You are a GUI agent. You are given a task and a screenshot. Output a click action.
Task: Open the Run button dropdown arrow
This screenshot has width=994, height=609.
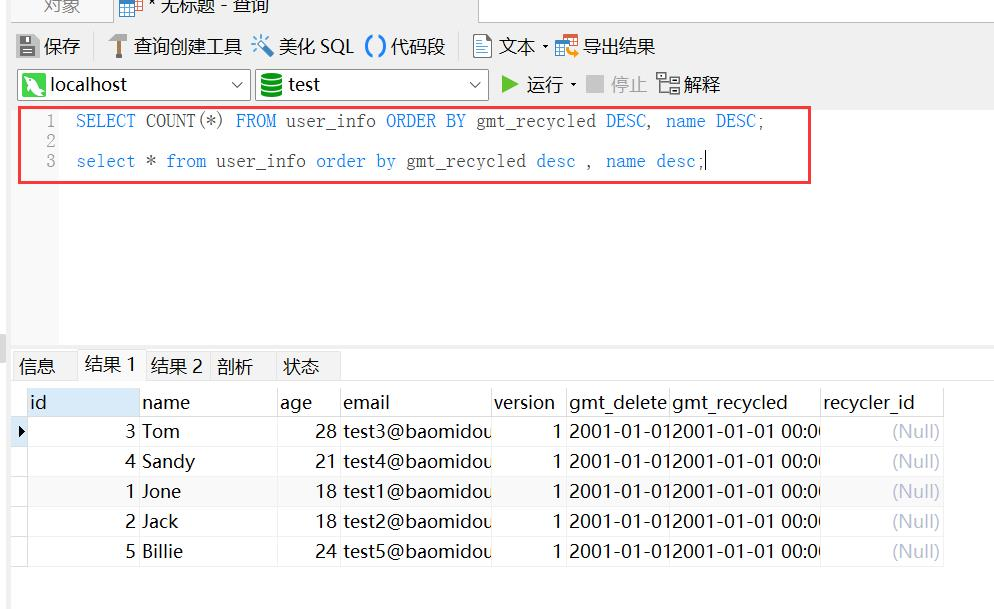(574, 85)
